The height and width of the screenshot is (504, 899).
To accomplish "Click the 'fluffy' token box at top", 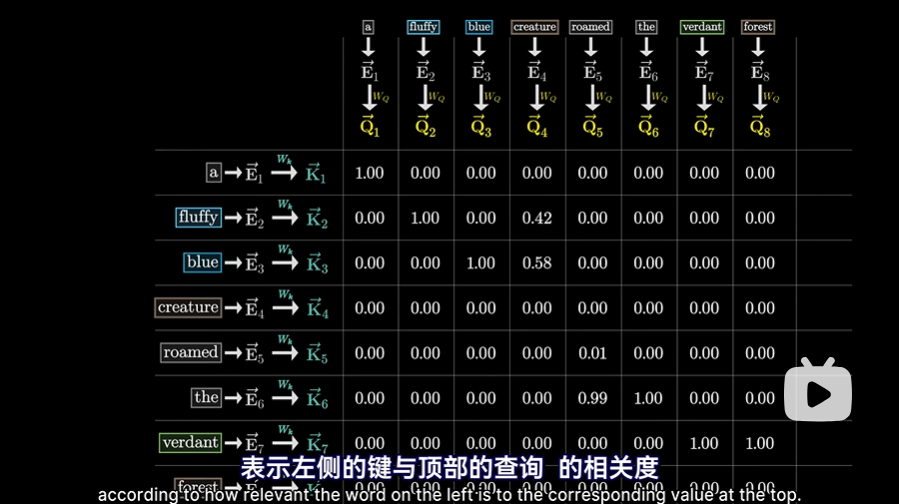I will coord(423,27).
